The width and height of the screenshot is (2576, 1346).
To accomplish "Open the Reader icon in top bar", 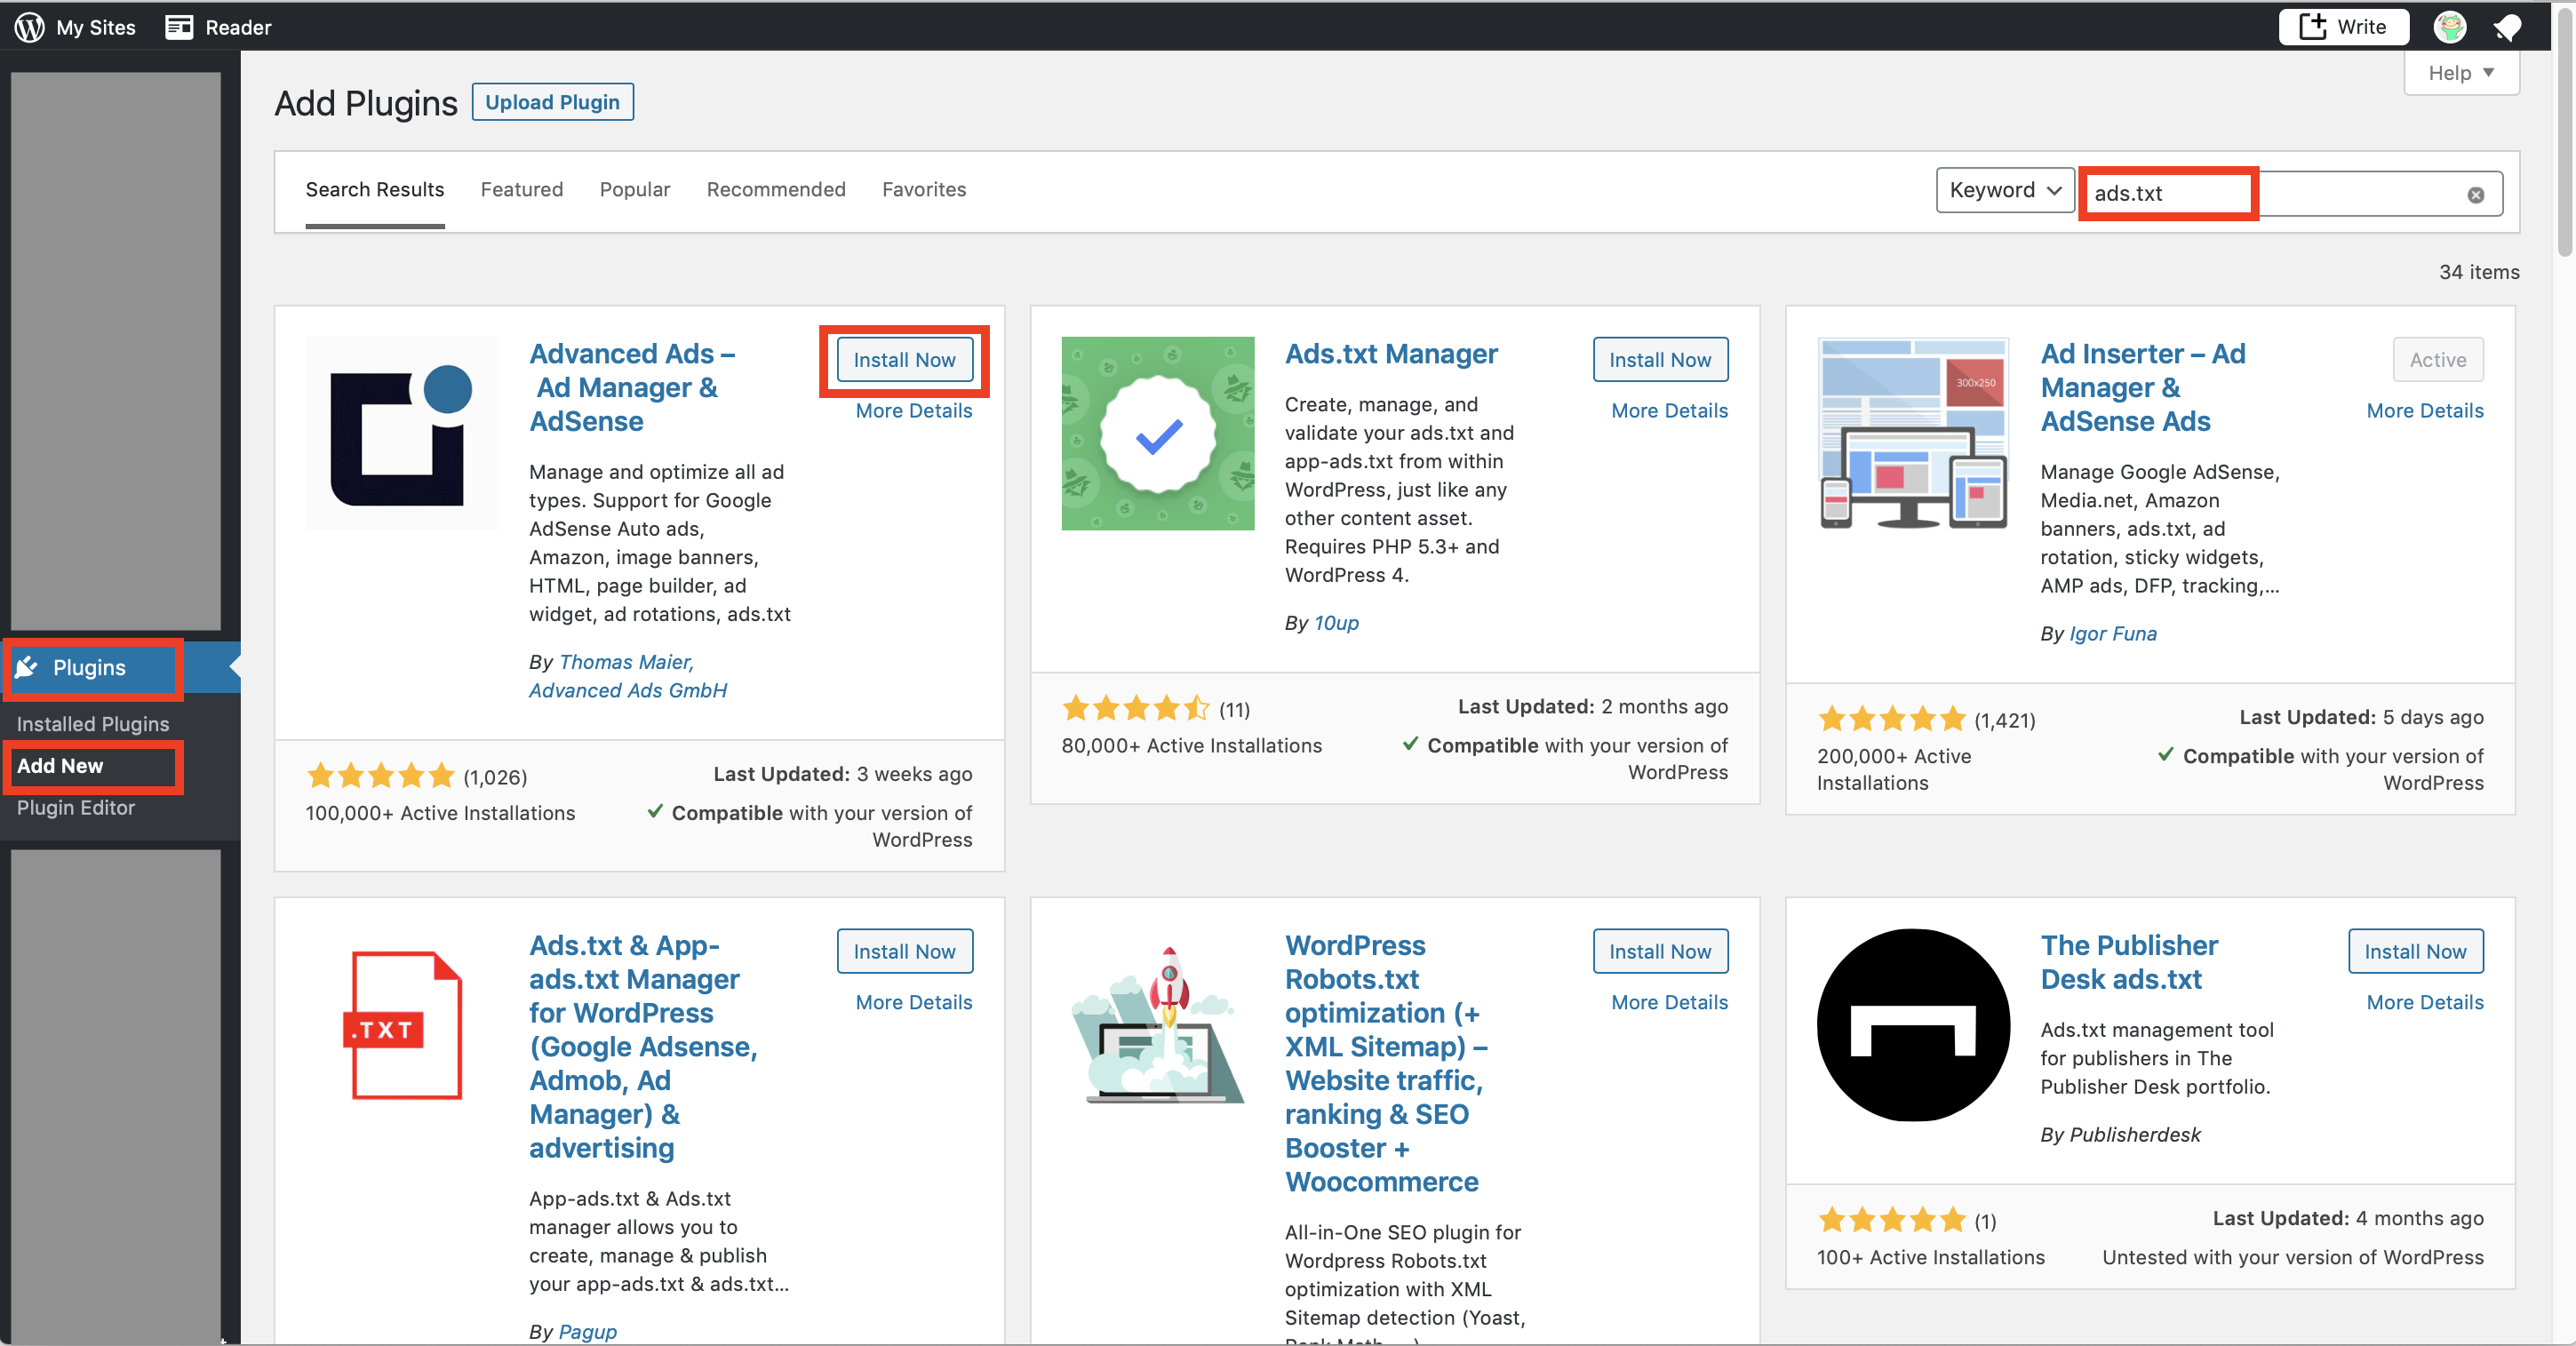I will pyautogui.click(x=180, y=27).
